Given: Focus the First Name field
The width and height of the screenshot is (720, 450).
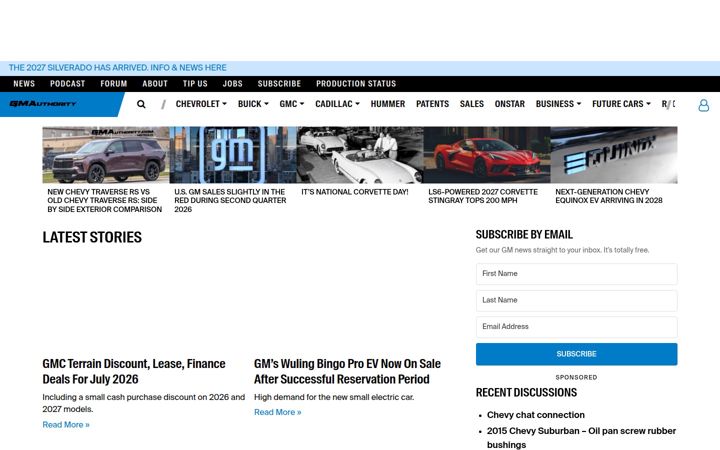Looking at the screenshot, I should coord(576,274).
